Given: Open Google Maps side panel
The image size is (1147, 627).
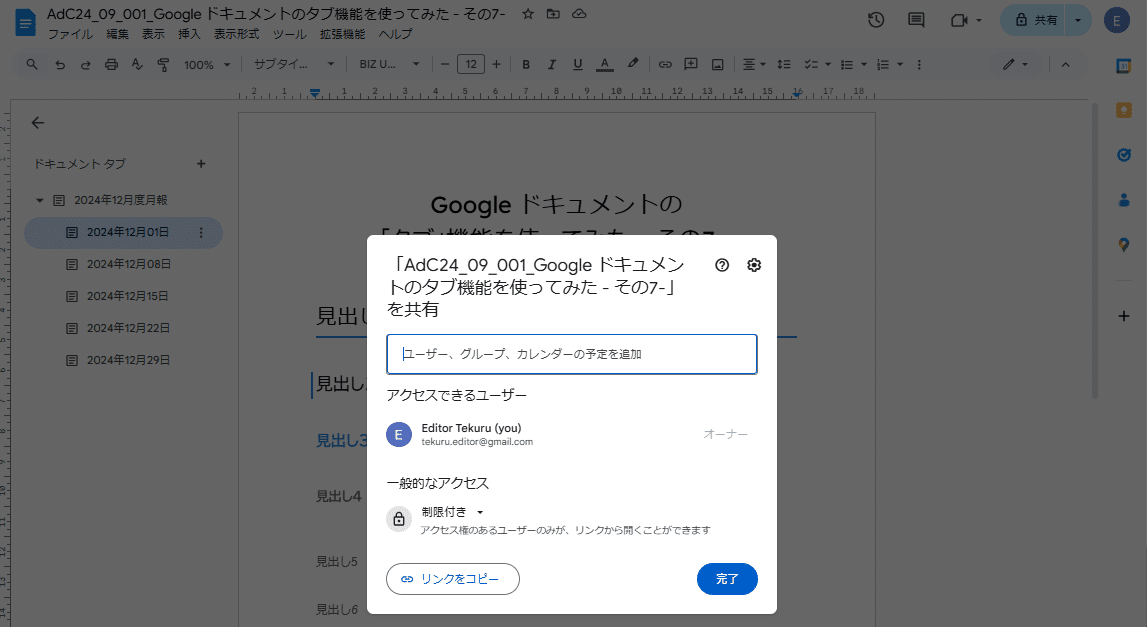Looking at the screenshot, I should coord(1124,244).
